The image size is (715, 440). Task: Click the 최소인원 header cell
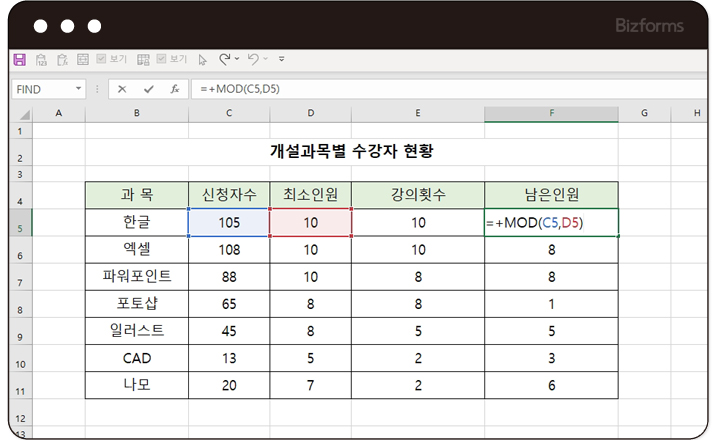tap(311, 195)
